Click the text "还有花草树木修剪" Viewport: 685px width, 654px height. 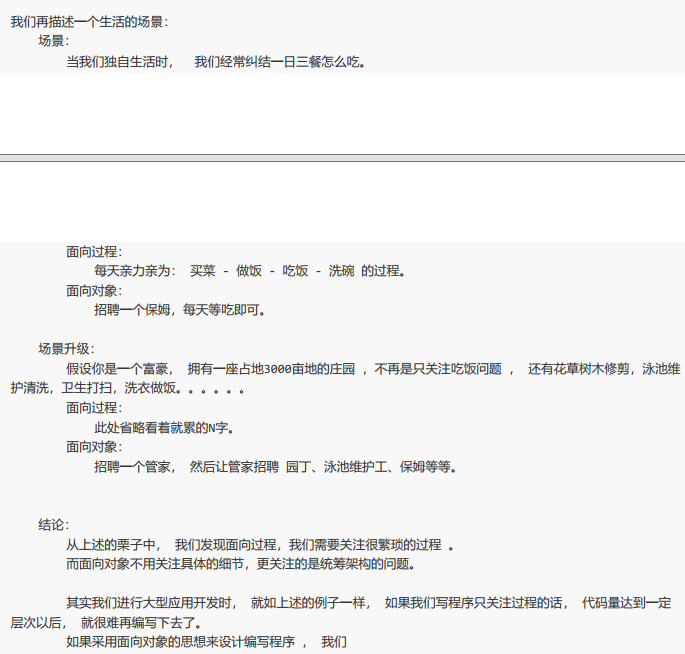click(578, 369)
